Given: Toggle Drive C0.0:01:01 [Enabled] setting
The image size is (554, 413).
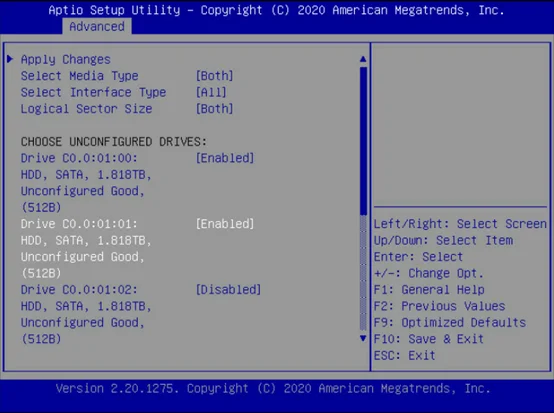Looking at the screenshot, I should pyautogui.click(x=225, y=224).
